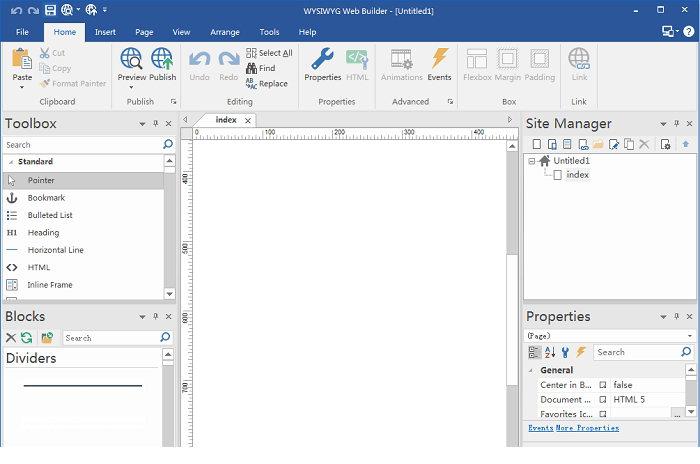
Task: Activate the Format Painter tool
Action: point(73,84)
